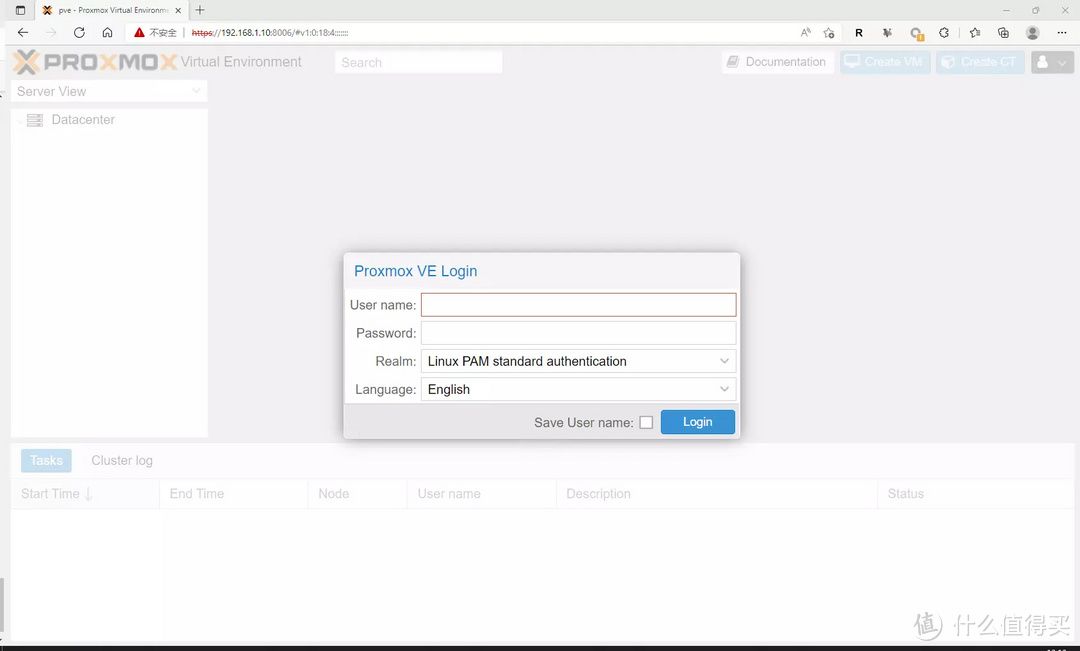Viewport: 1080px width, 651px height.
Task: Open the Realm dropdown
Action: [578, 362]
